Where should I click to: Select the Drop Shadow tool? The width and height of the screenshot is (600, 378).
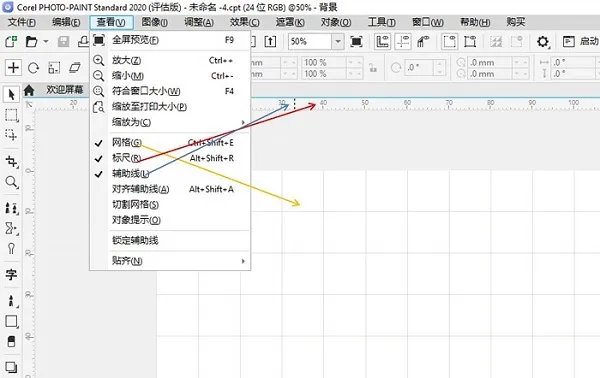(11, 367)
